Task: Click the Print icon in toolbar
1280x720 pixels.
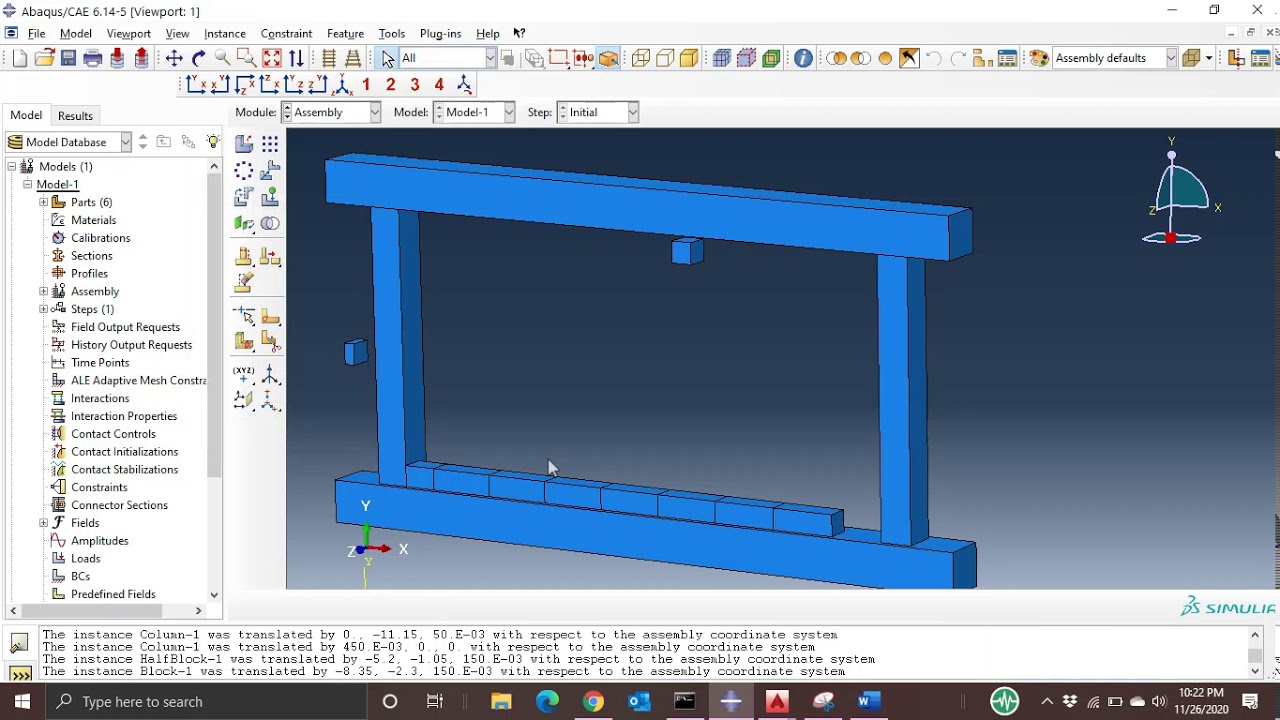Action: pos(93,59)
